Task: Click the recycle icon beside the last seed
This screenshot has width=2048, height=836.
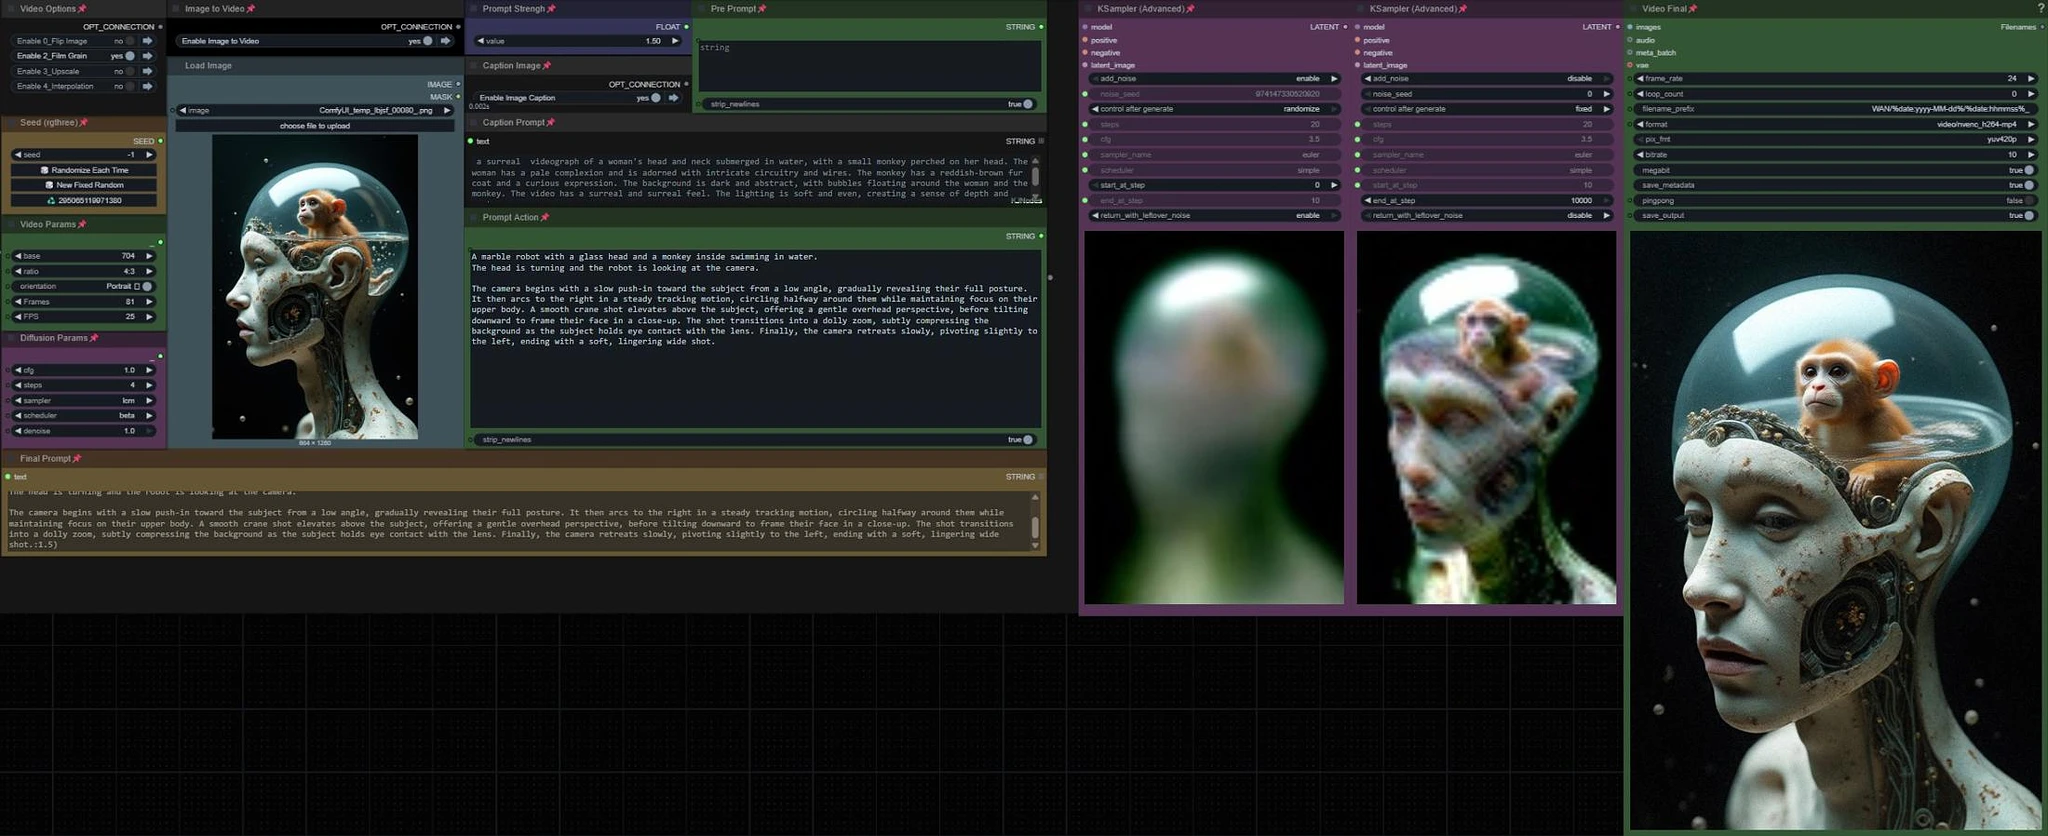Action: point(52,201)
